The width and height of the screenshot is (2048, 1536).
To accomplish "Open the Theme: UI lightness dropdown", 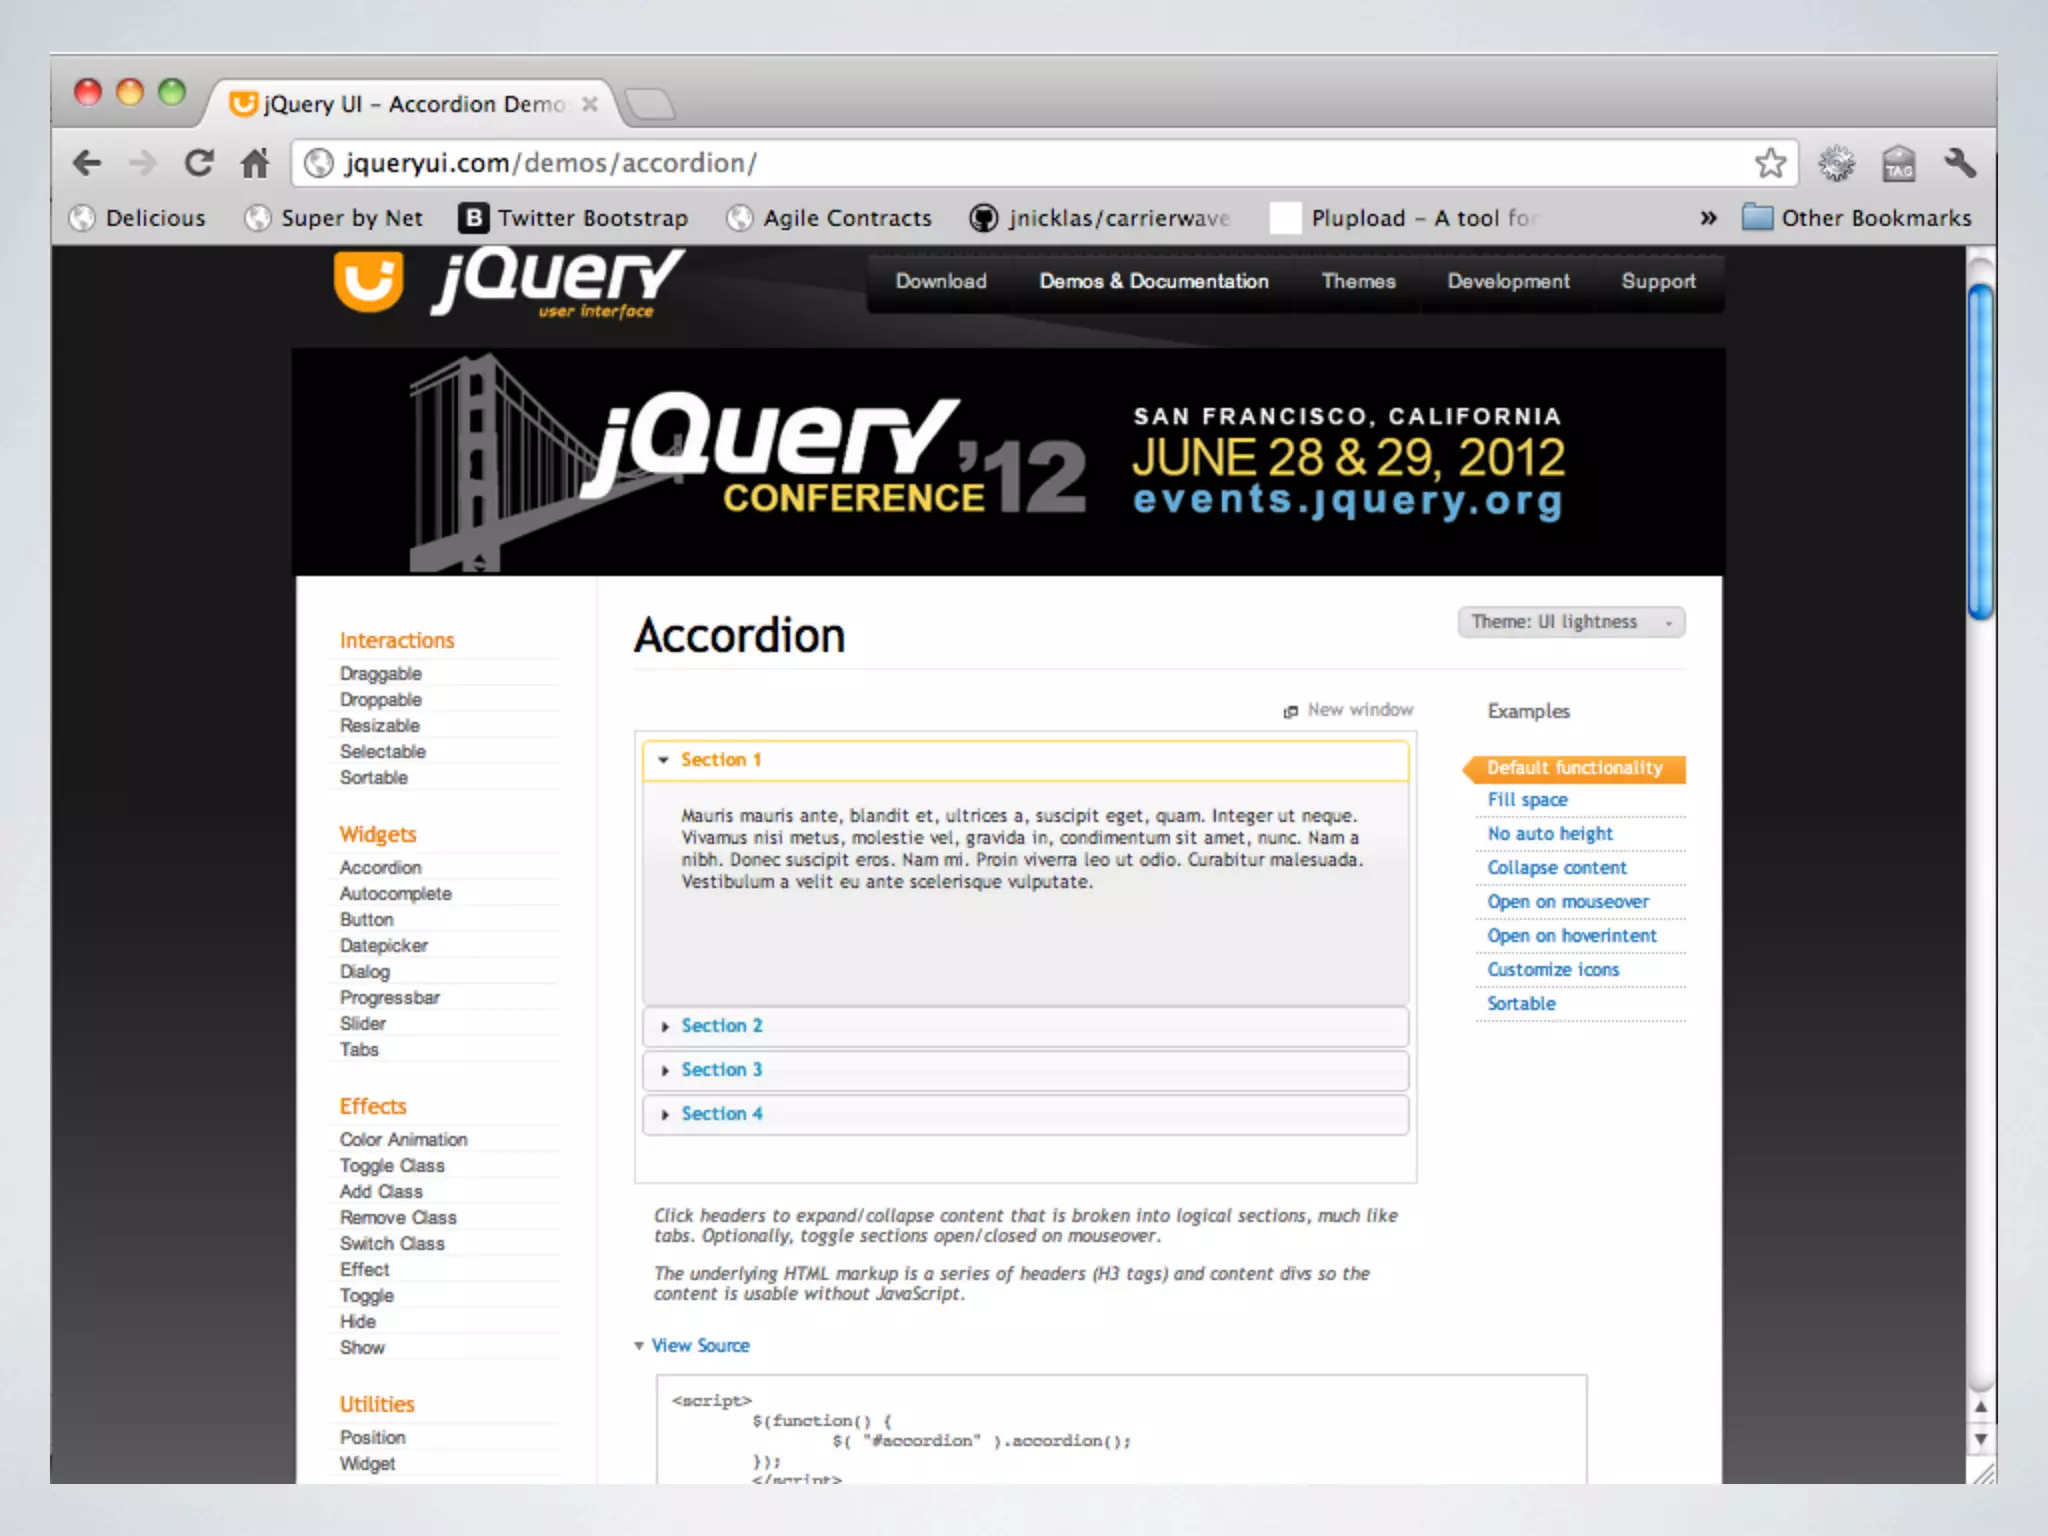I will [1570, 622].
